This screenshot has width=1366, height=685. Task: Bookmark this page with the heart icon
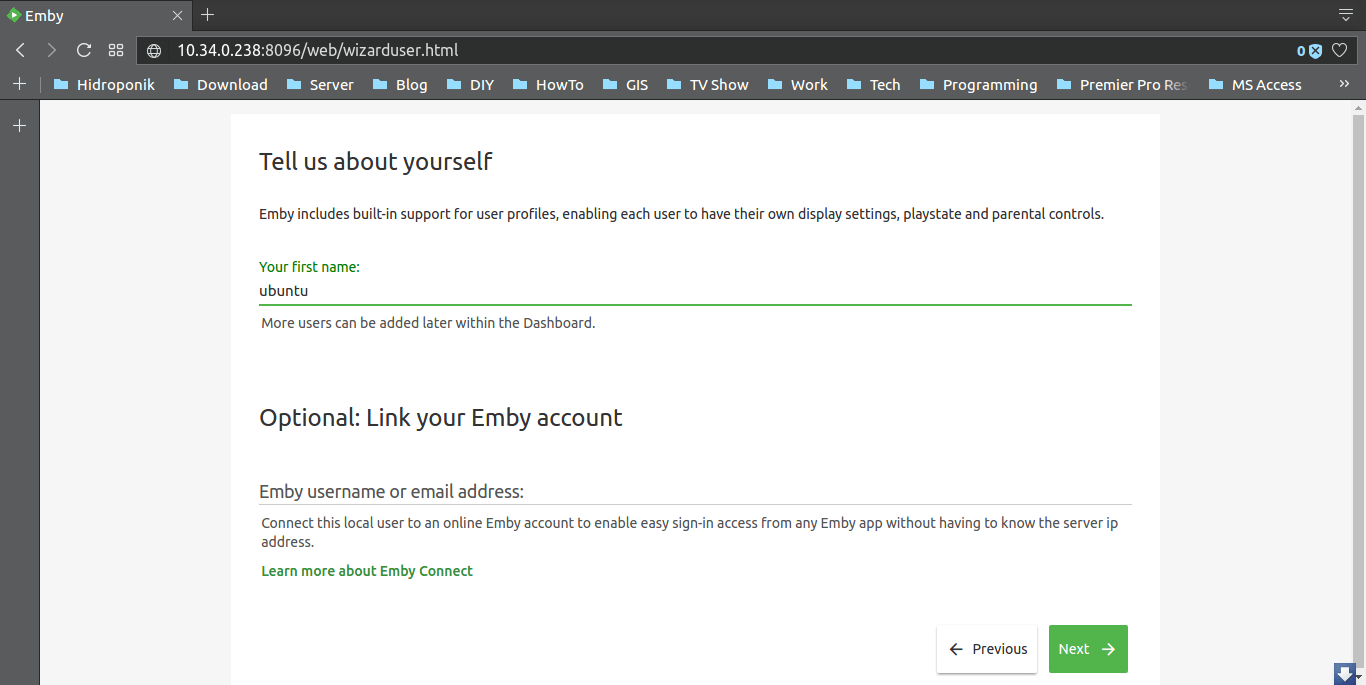coord(1341,50)
